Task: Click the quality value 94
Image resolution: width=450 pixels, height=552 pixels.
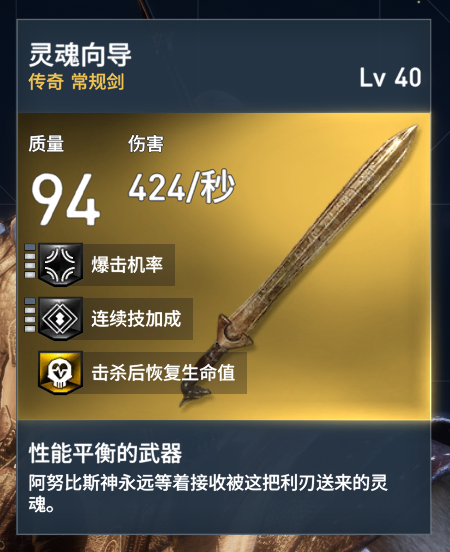Action: point(66,199)
